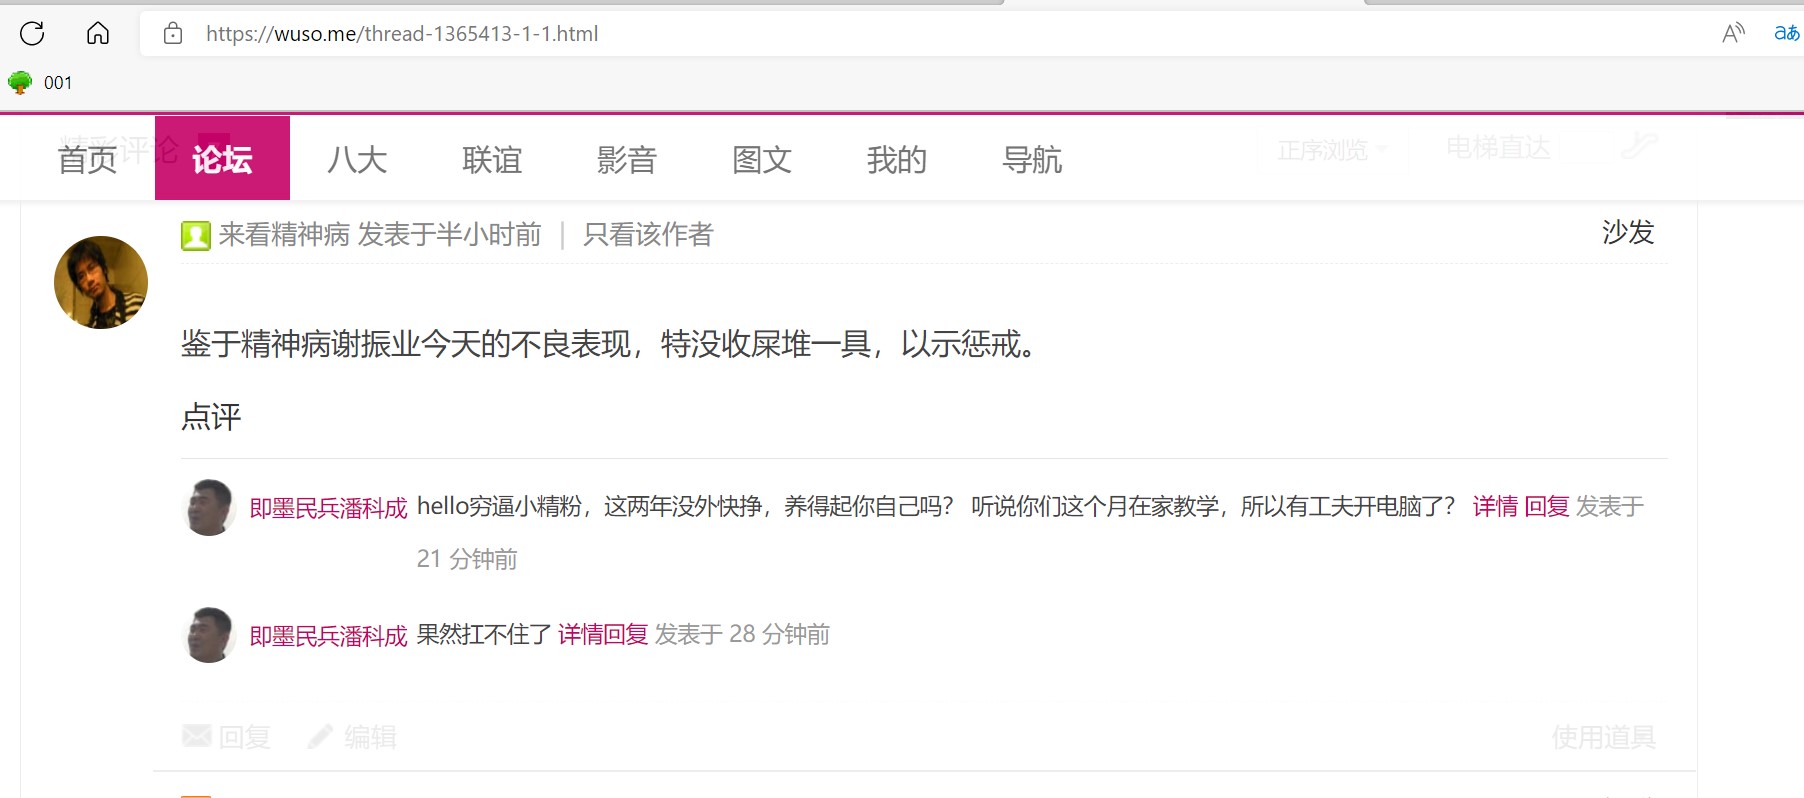Click the post author's large avatar
This screenshot has height=798, width=1804.
pos(101,283)
